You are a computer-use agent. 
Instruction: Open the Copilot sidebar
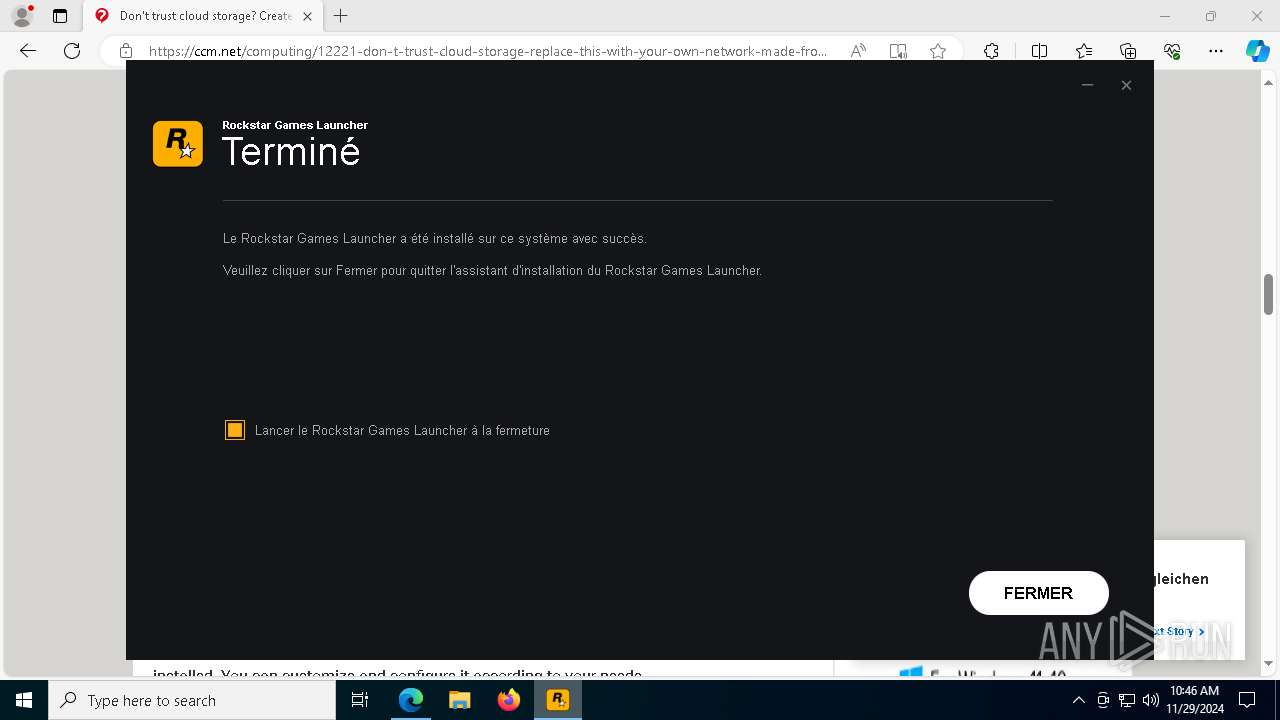1257,51
